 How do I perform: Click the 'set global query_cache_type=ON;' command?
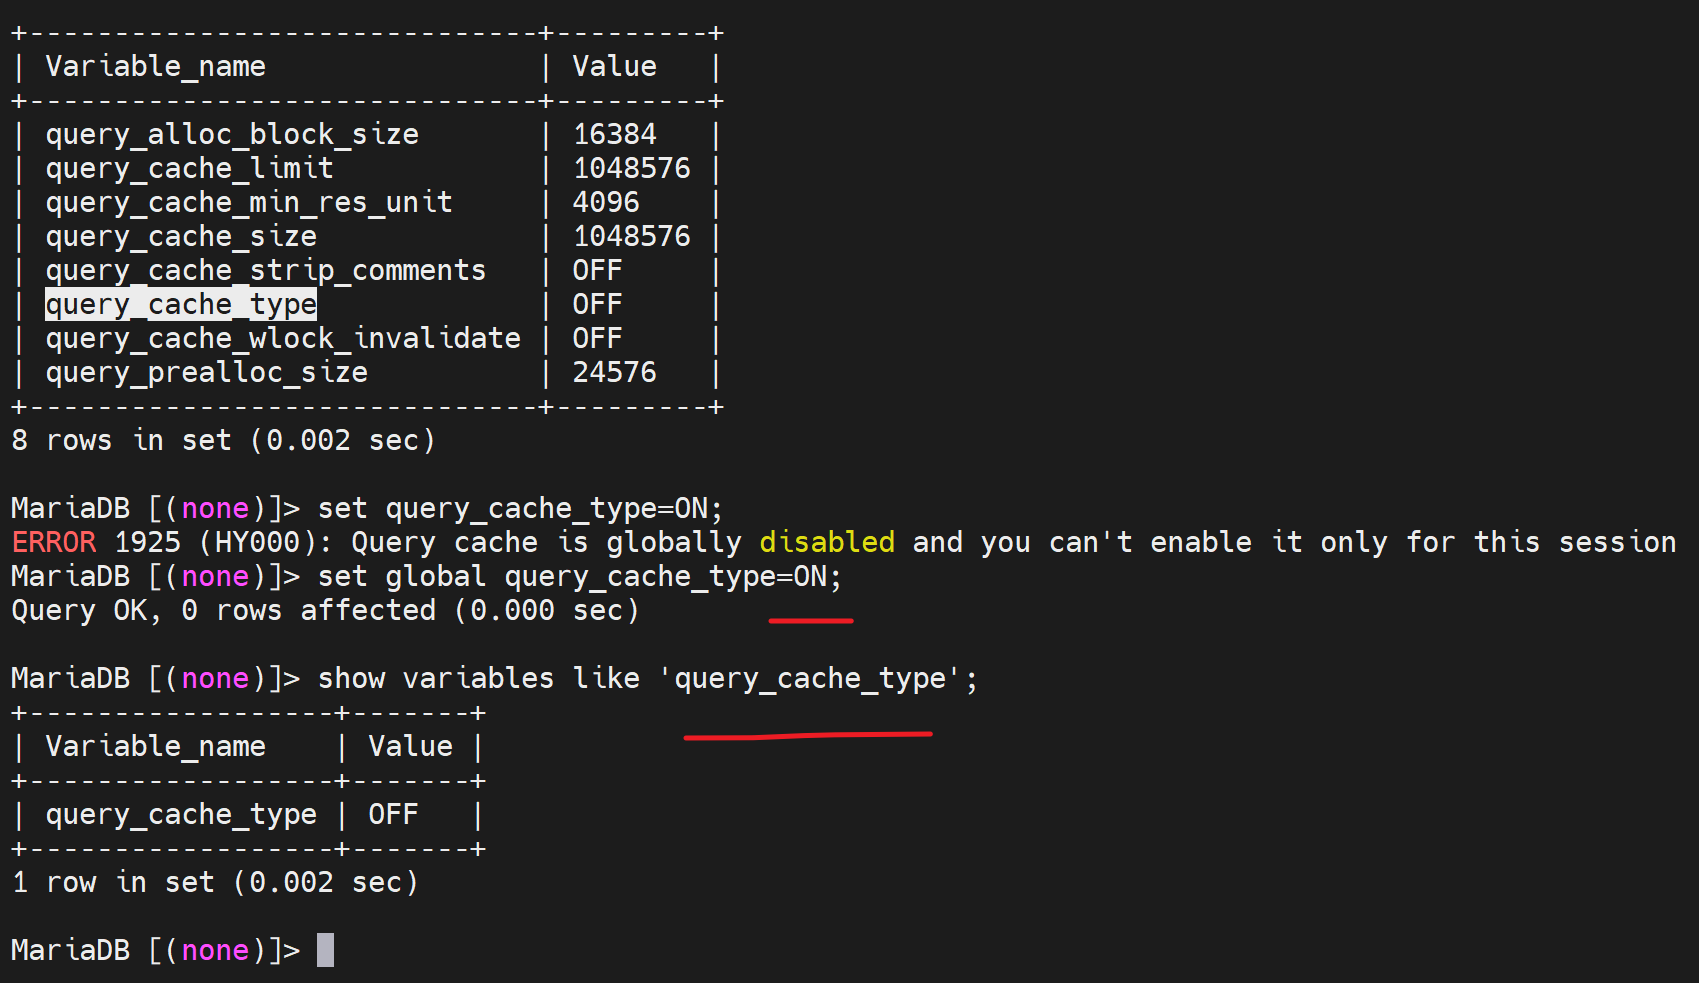pyautogui.click(x=579, y=576)
